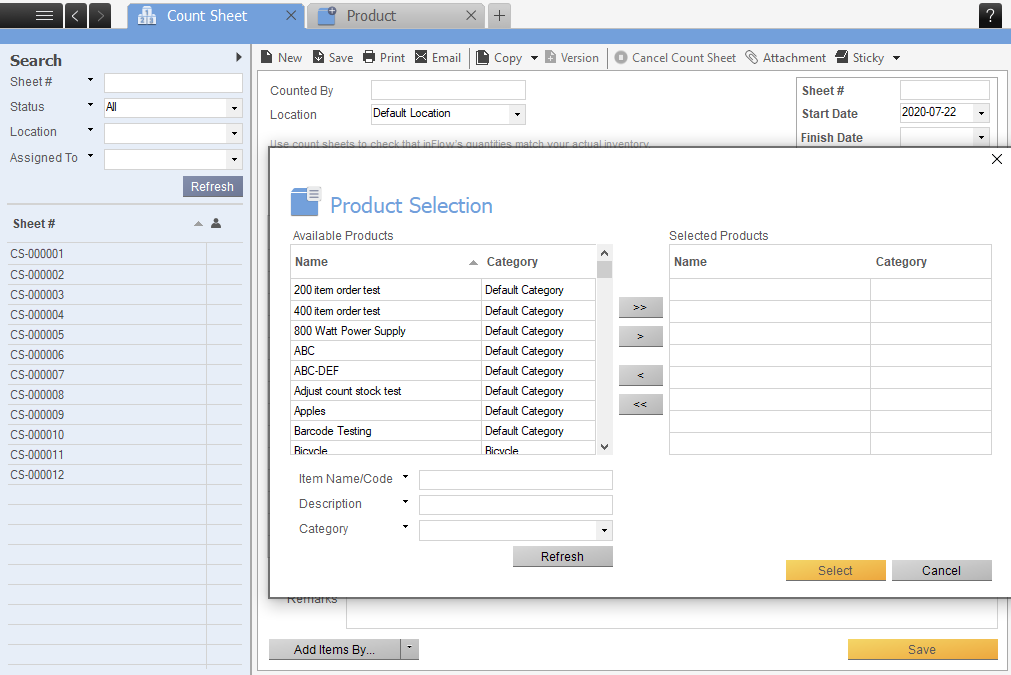The height and width of the screenshot is (675, 1011).
Task: Open the Attachment paperclip icon
Action: click(752, 58)
